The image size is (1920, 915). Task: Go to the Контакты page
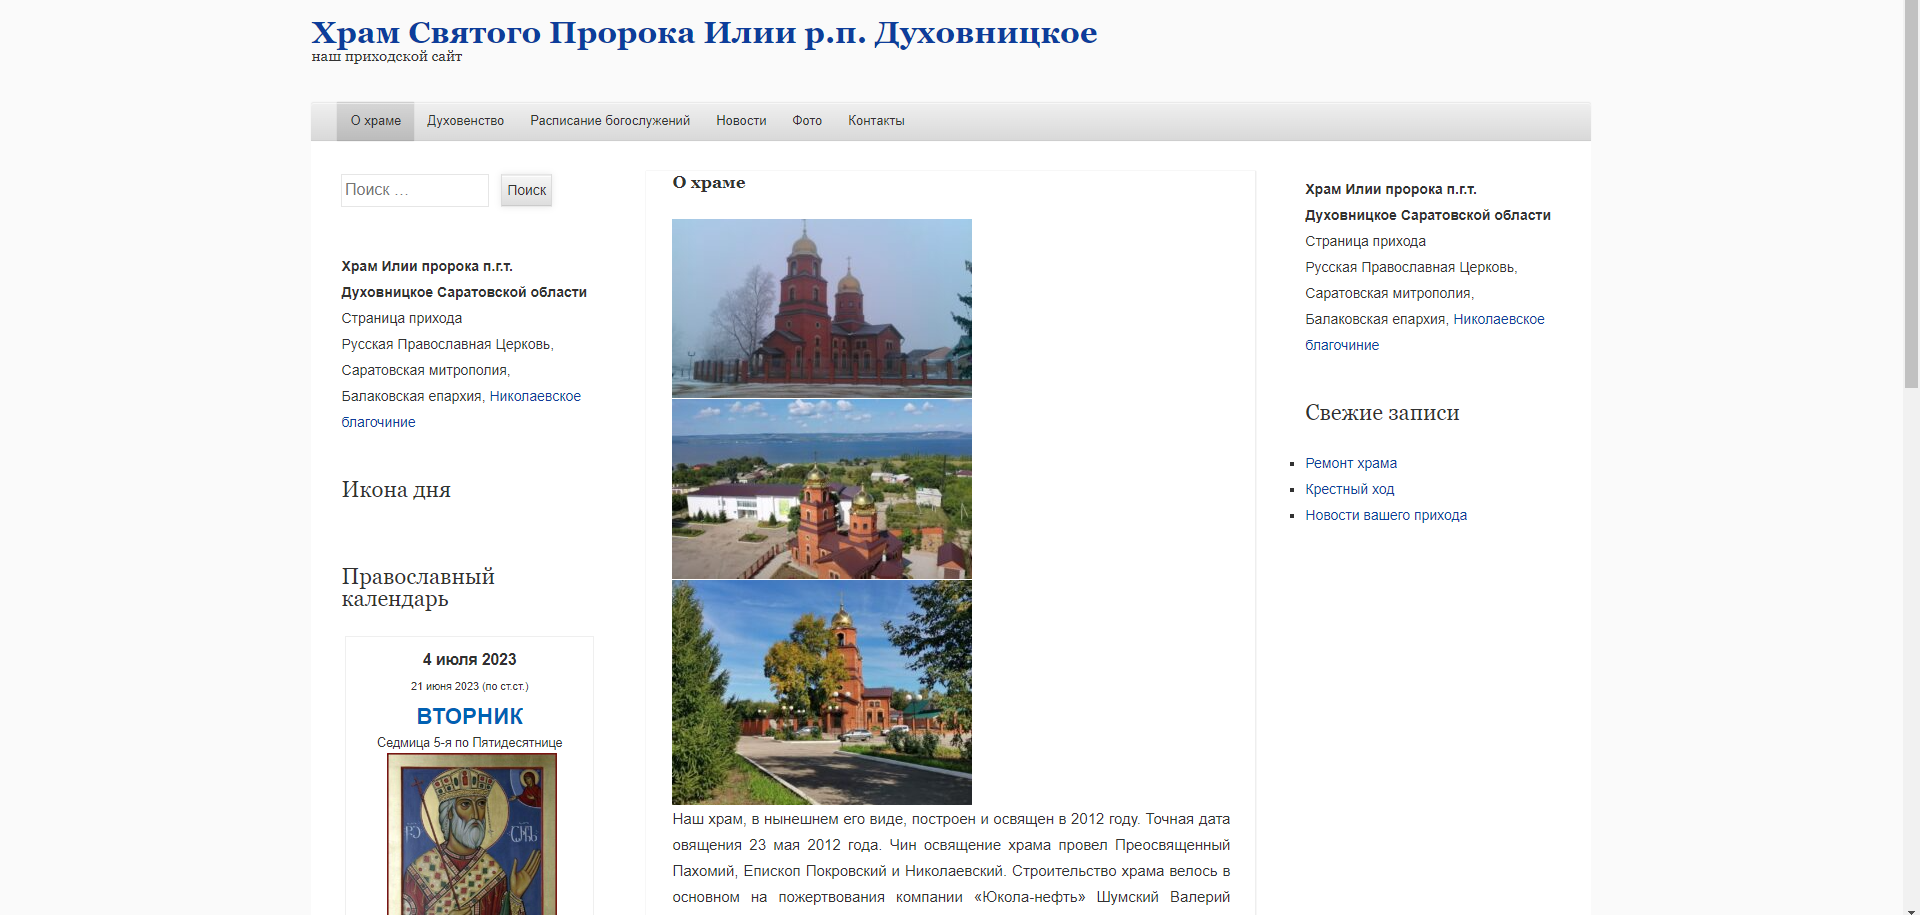pos(875,121)
